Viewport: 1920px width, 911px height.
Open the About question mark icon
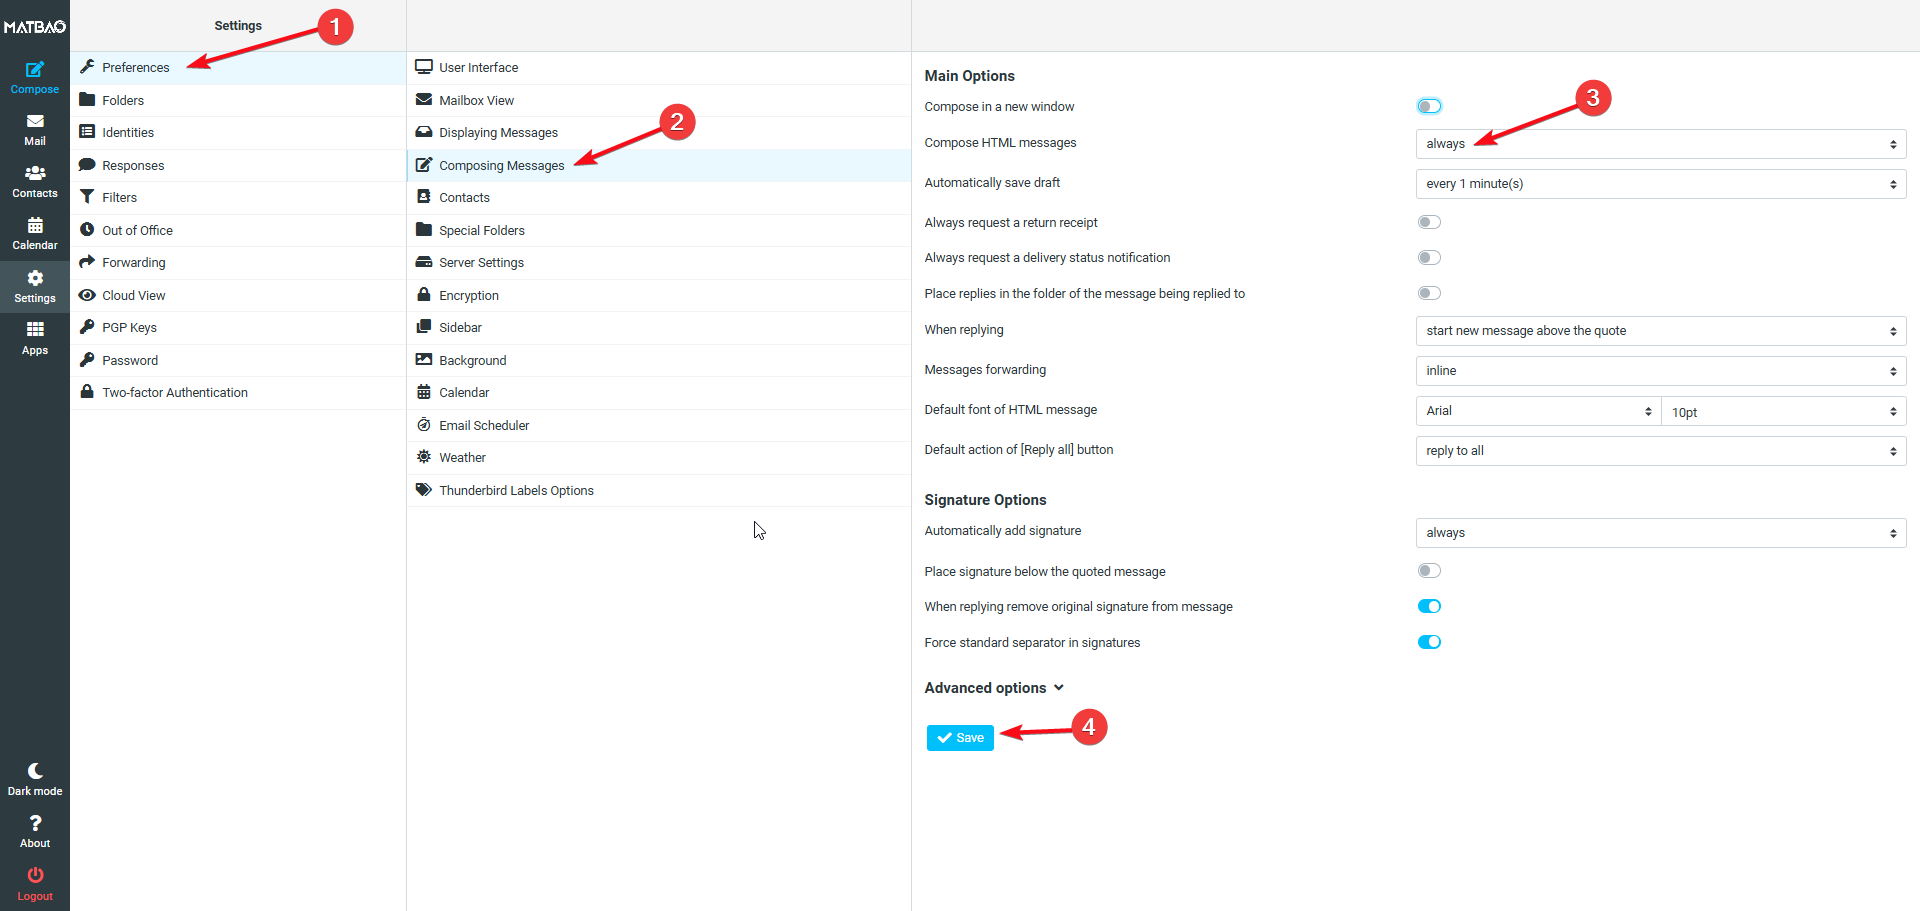click(34, 831)
